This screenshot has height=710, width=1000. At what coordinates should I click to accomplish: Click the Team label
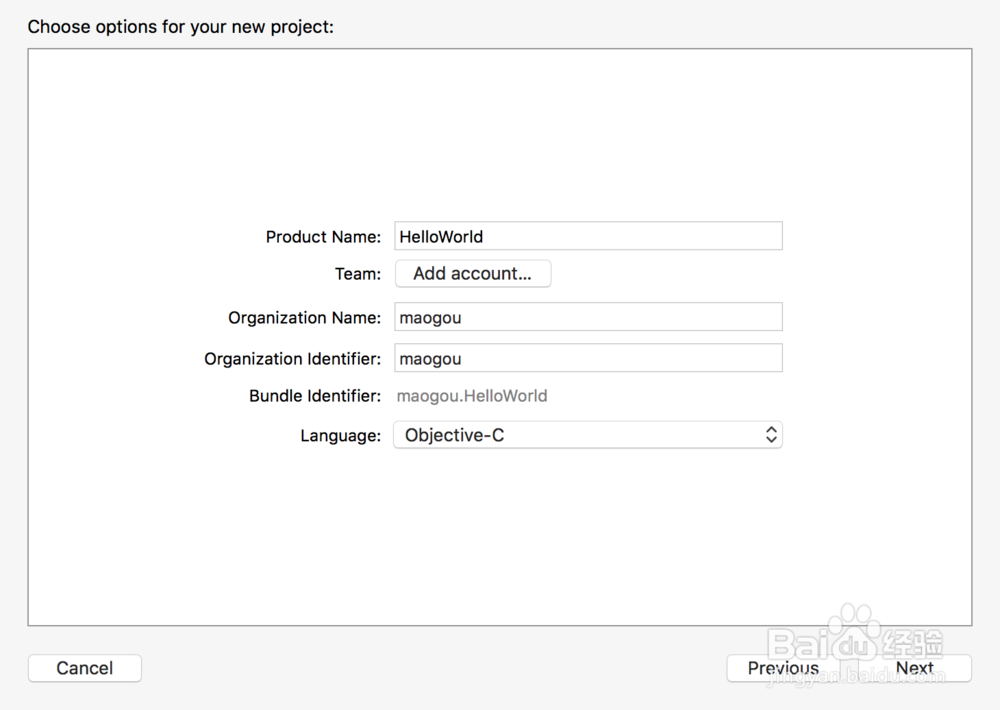358,274
